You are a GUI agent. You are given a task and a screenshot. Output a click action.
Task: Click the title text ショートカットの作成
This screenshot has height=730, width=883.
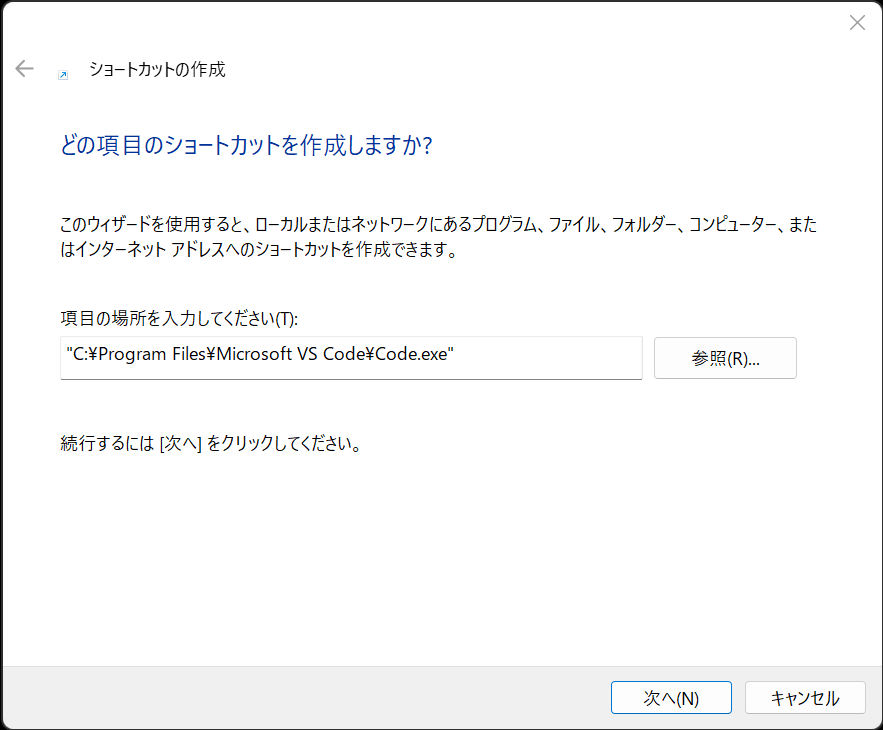click(x=157, y=69)
